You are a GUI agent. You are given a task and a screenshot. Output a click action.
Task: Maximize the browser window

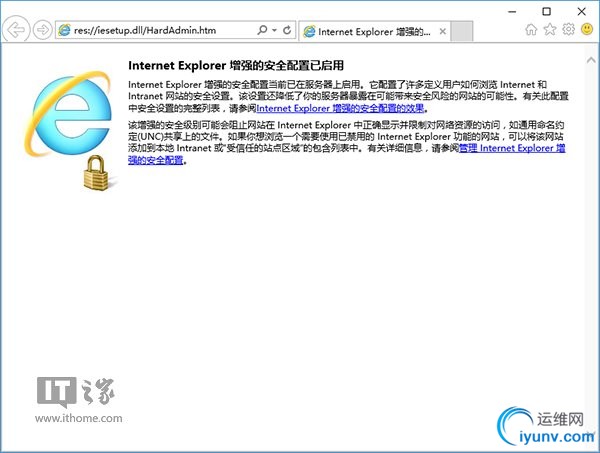[x=547, y=11]
